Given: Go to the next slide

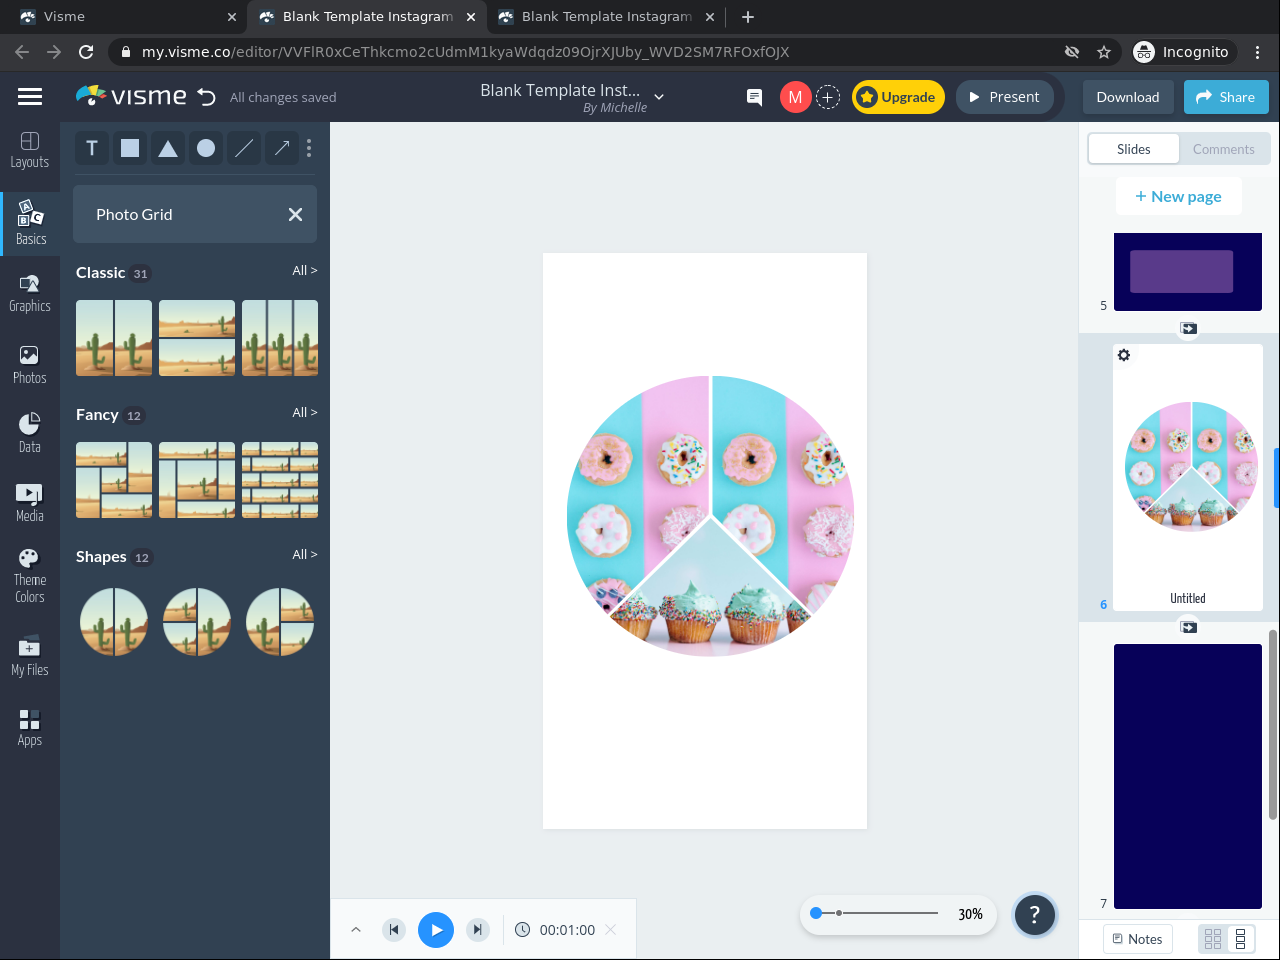Looking at the screenshot, I should pos(478,930).
